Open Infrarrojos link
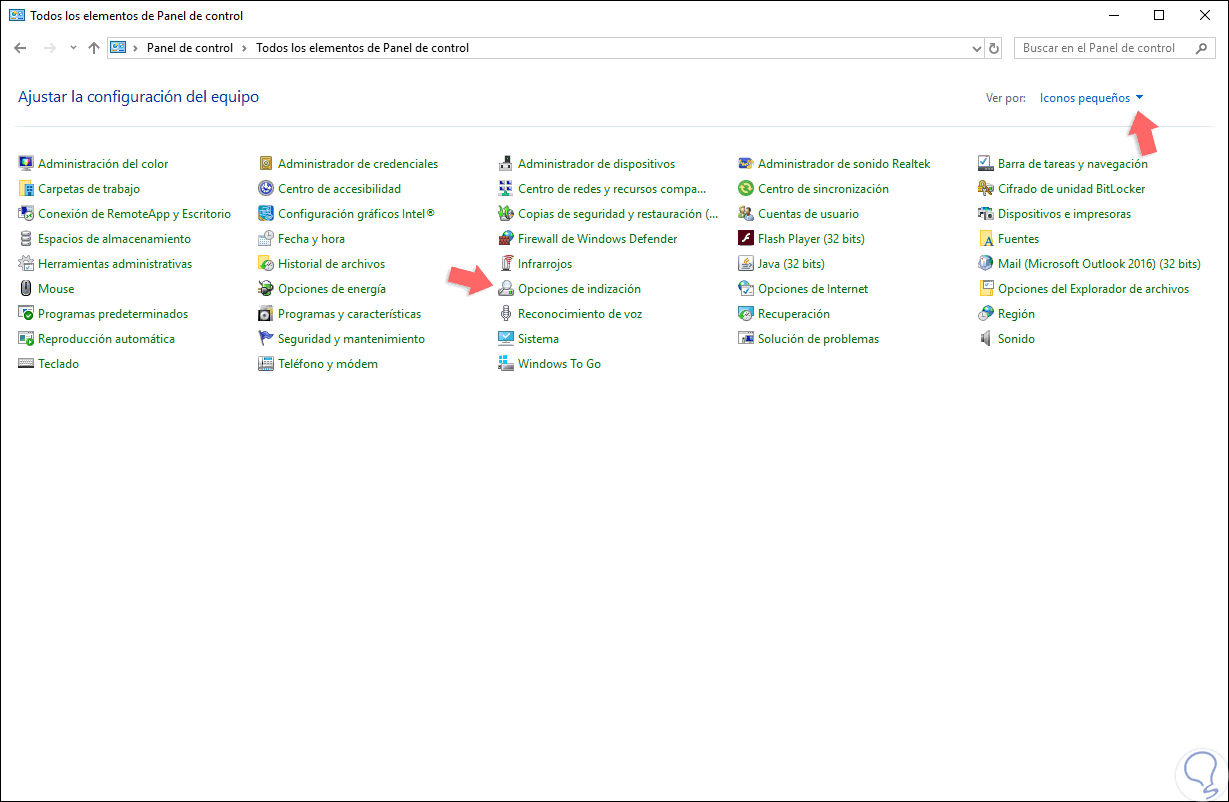 click(545, 264)
